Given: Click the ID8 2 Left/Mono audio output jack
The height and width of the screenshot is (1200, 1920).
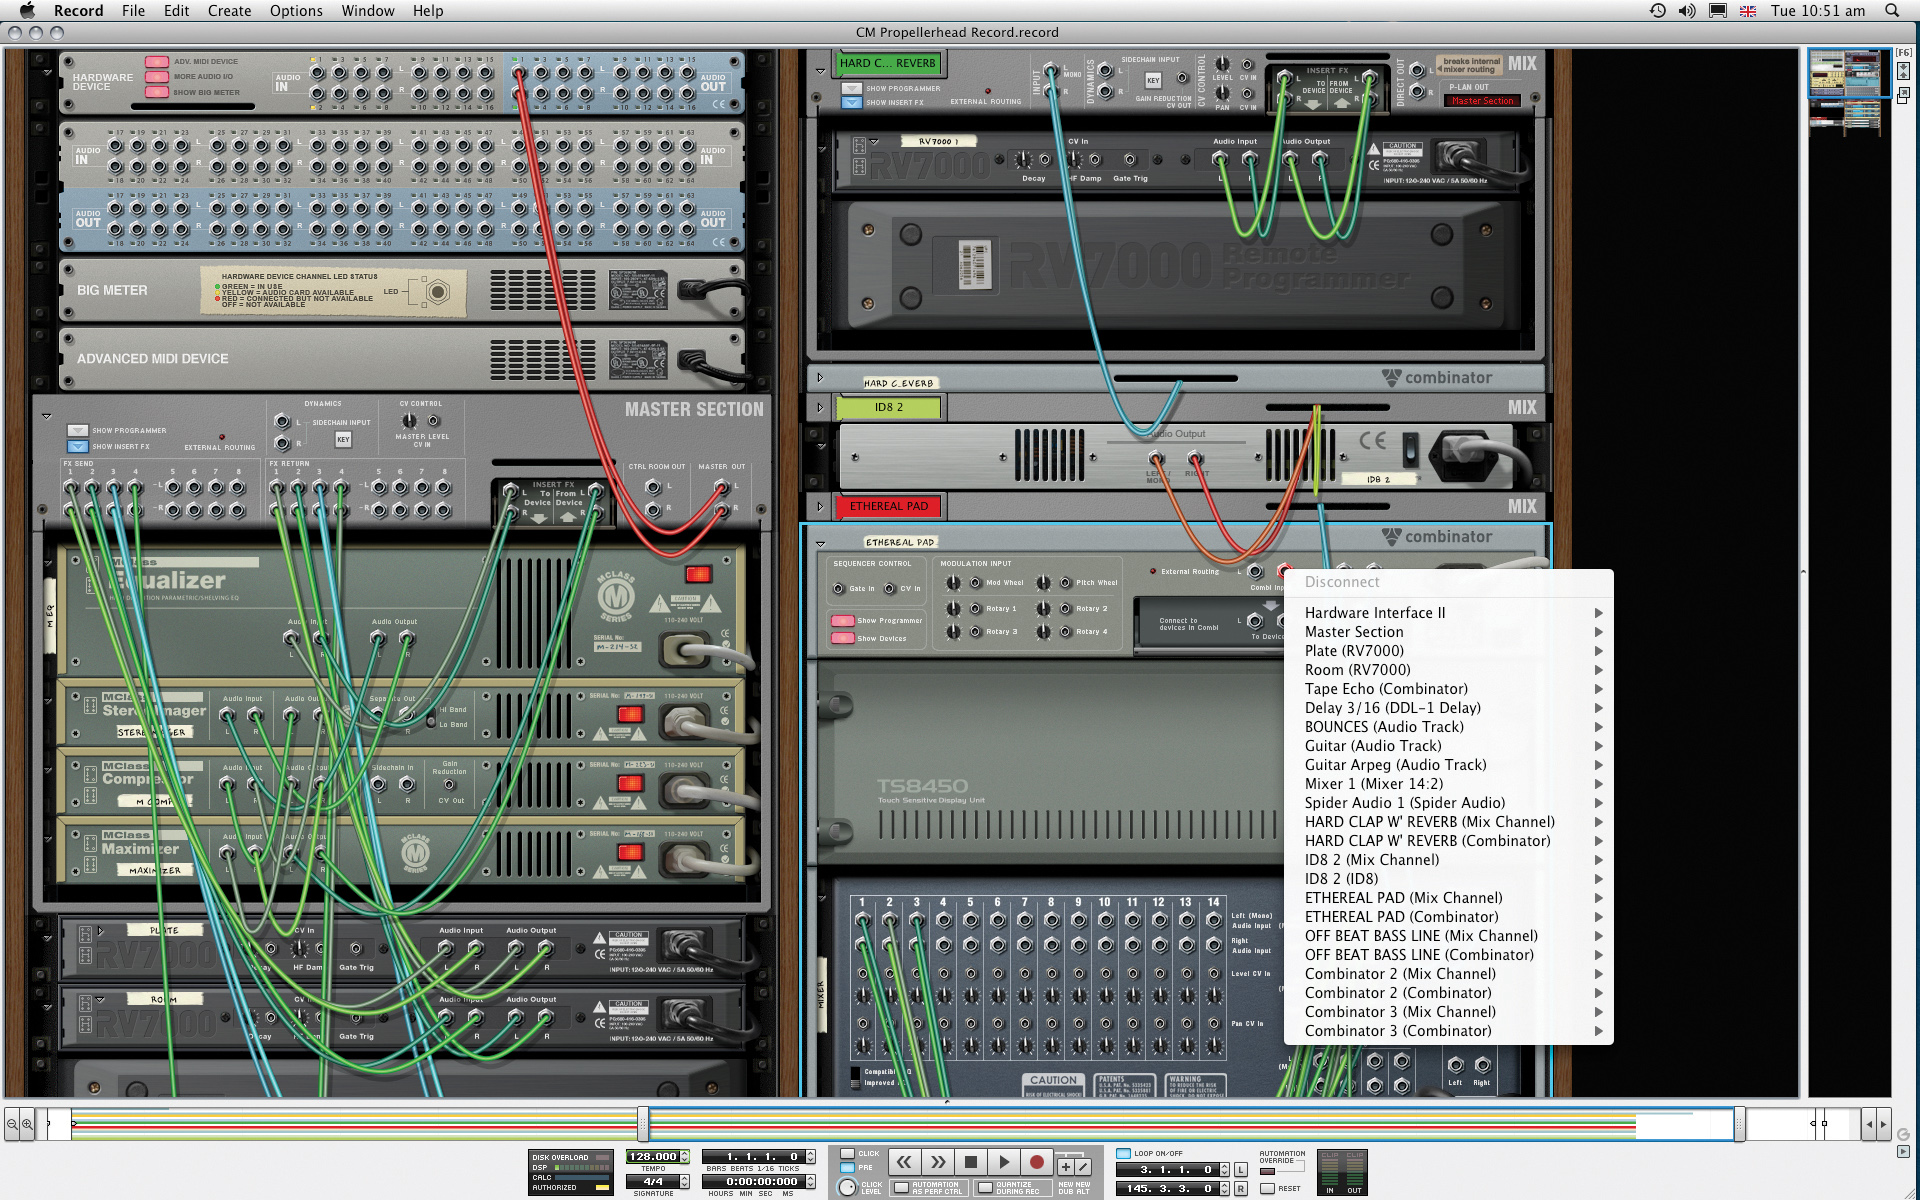Looking at the screenshot, I should pos(1157,459).
